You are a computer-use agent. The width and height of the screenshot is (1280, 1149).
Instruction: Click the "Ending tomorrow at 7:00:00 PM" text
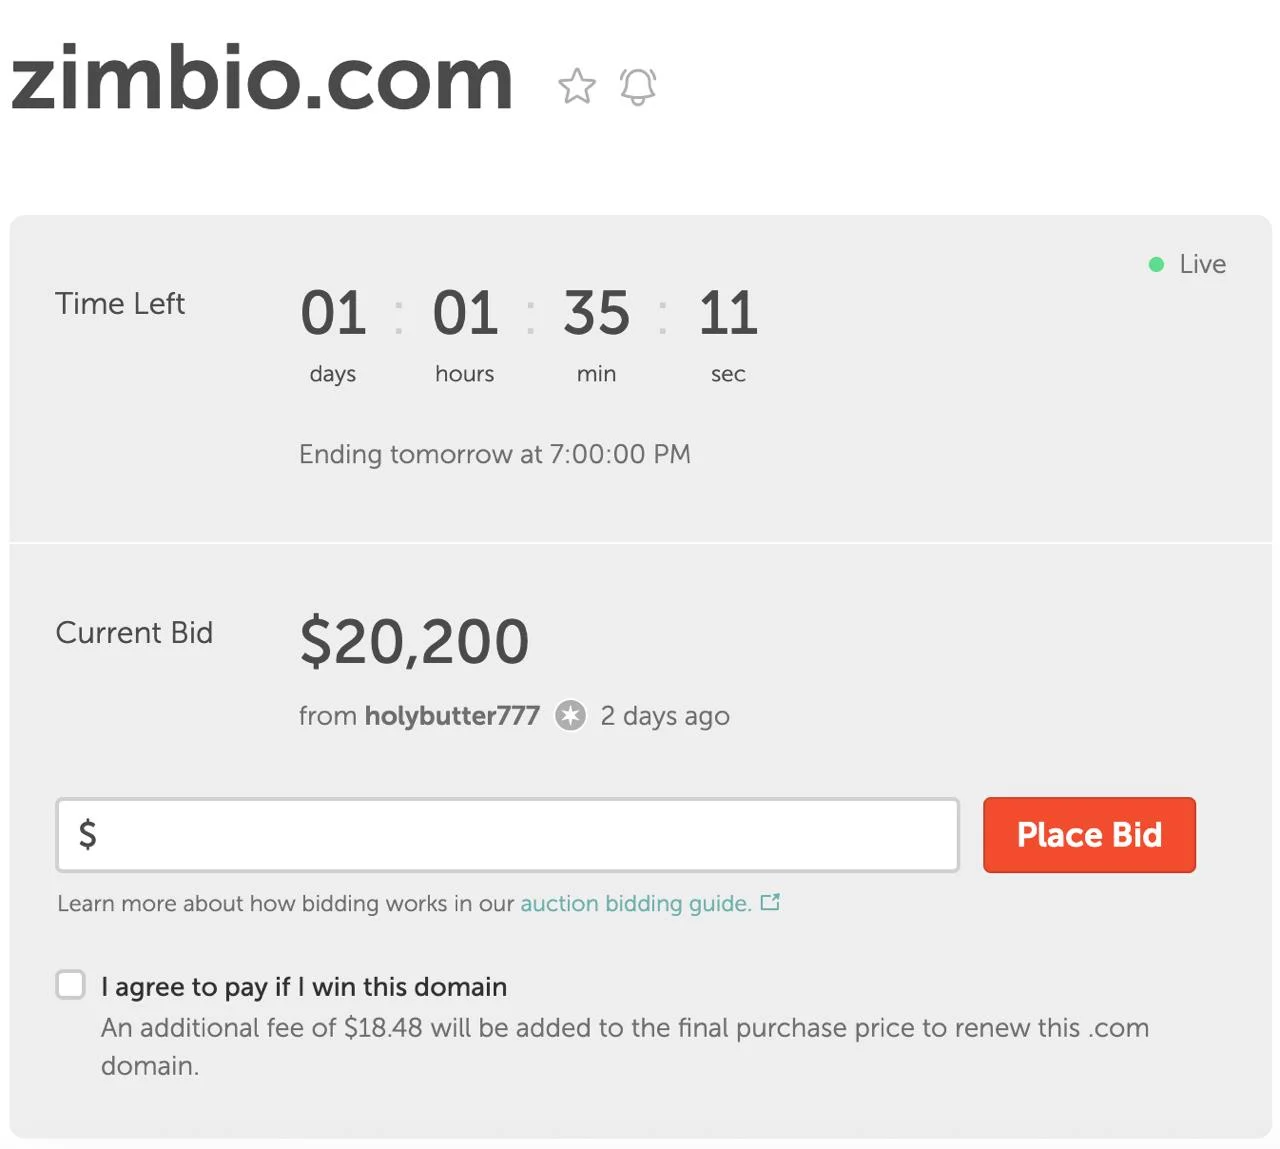[495, 454]
